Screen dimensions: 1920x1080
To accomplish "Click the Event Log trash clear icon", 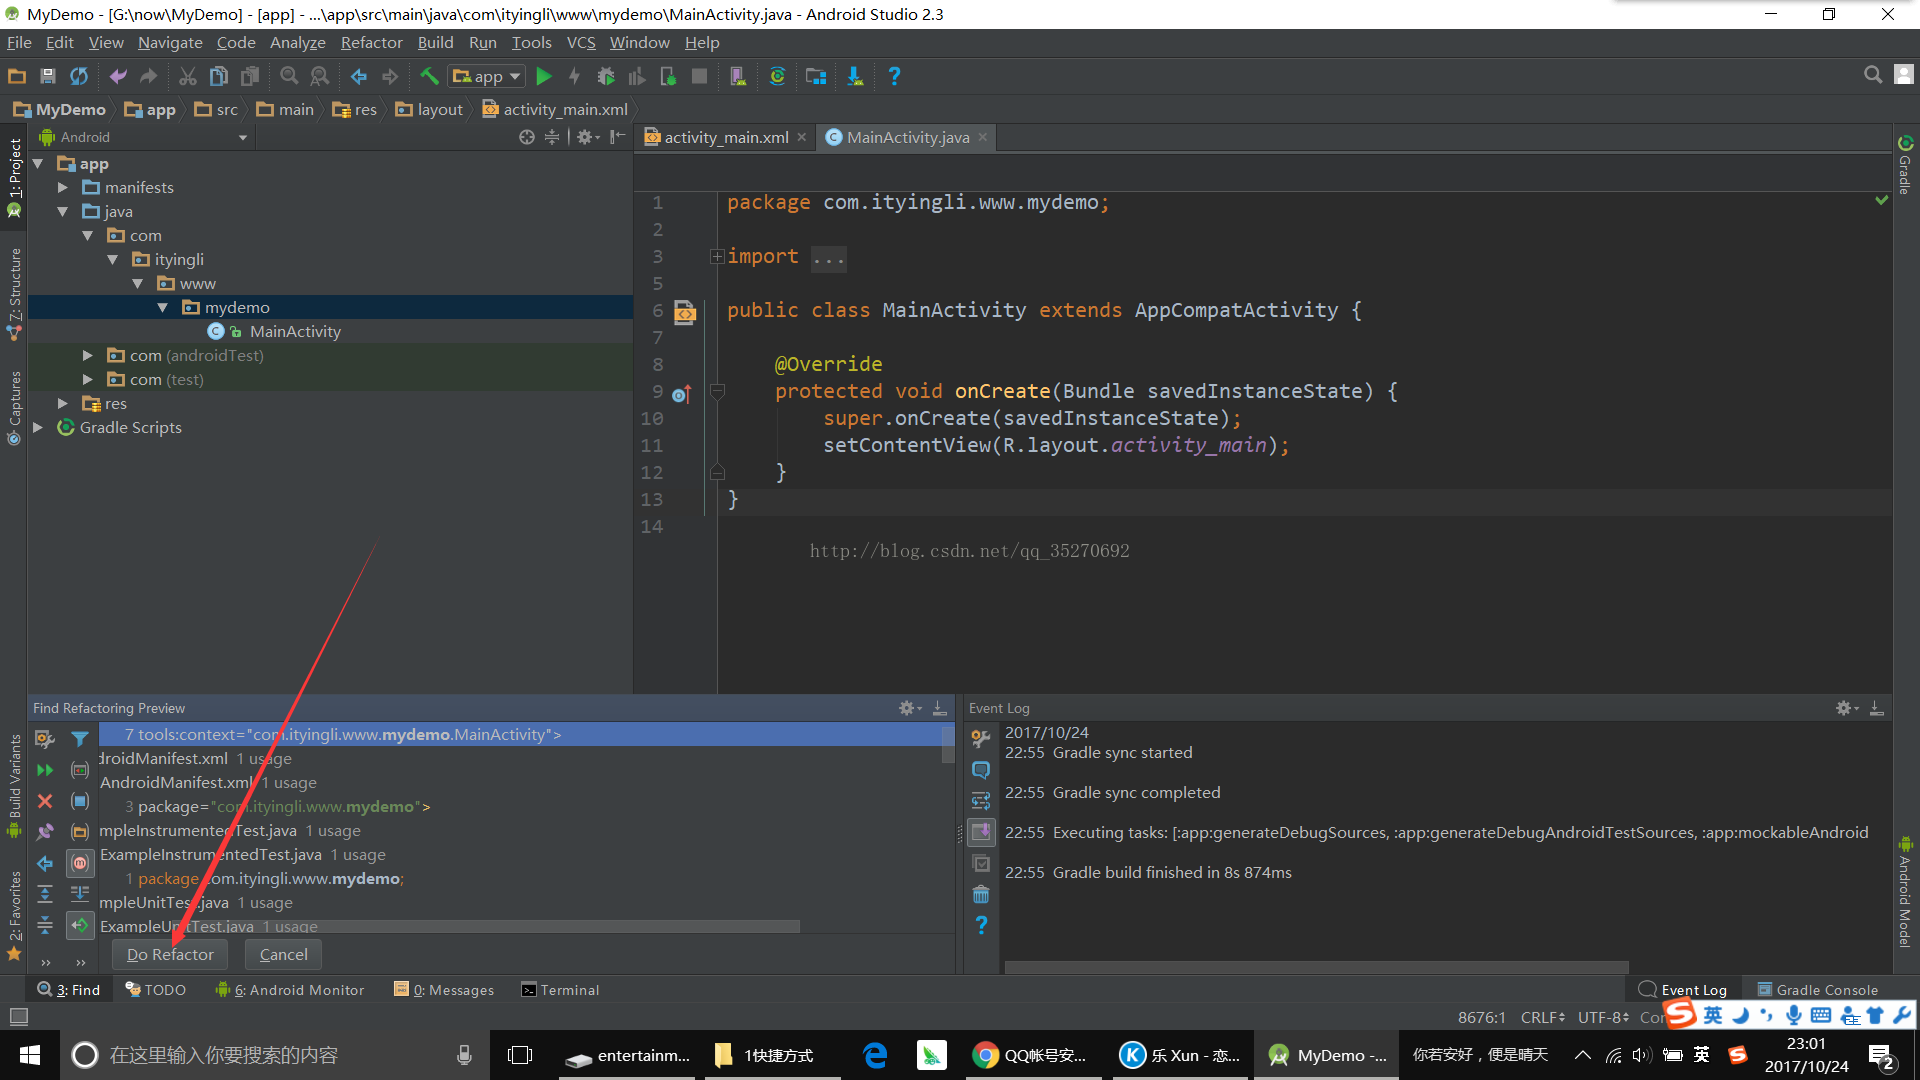I will click(981, 894).
